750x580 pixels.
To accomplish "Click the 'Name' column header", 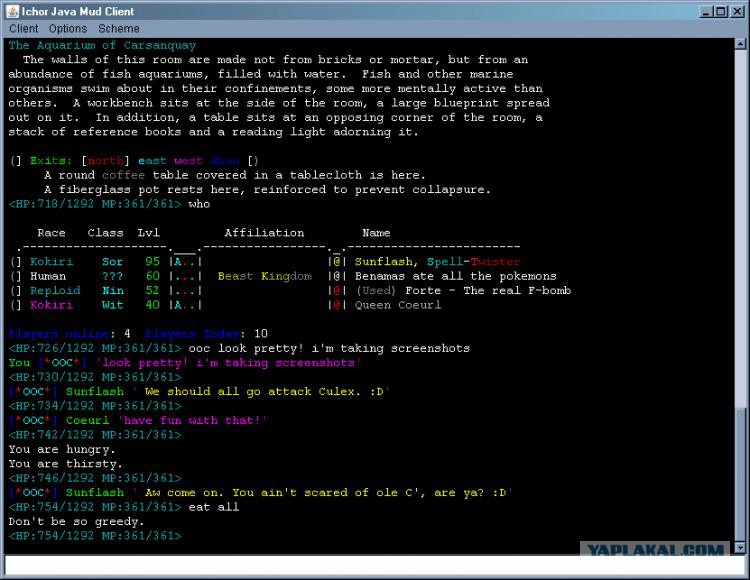I will coord(376,233).
